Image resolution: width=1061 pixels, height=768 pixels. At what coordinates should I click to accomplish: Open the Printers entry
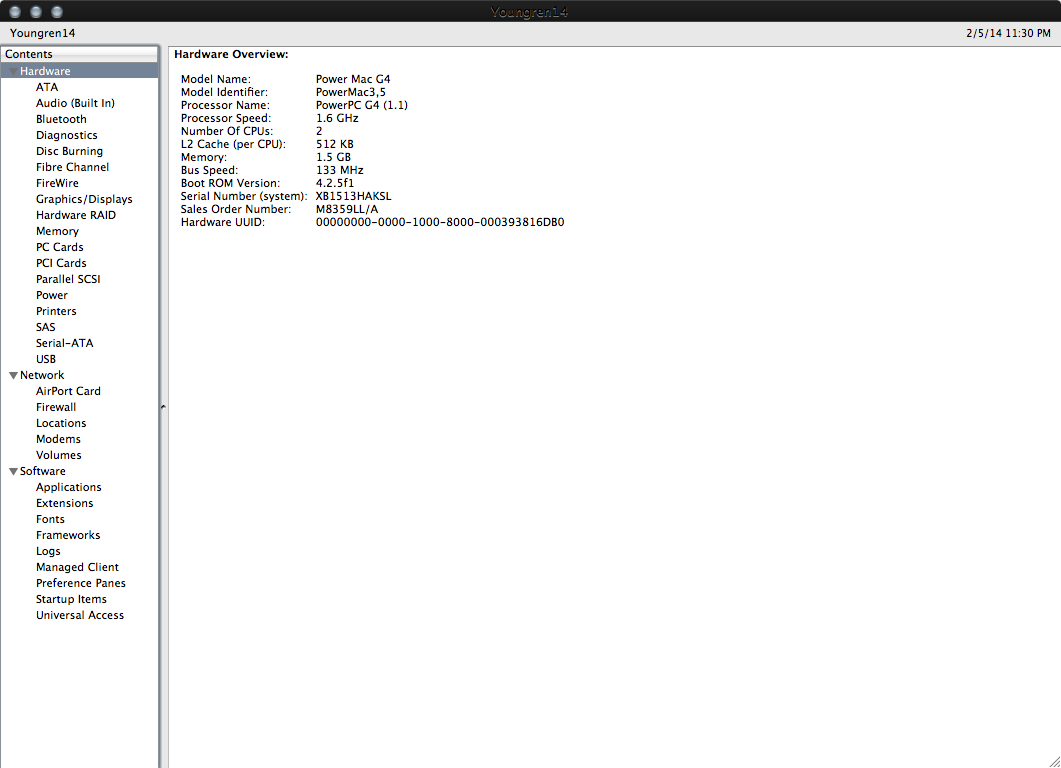click(x=56, y=311)
